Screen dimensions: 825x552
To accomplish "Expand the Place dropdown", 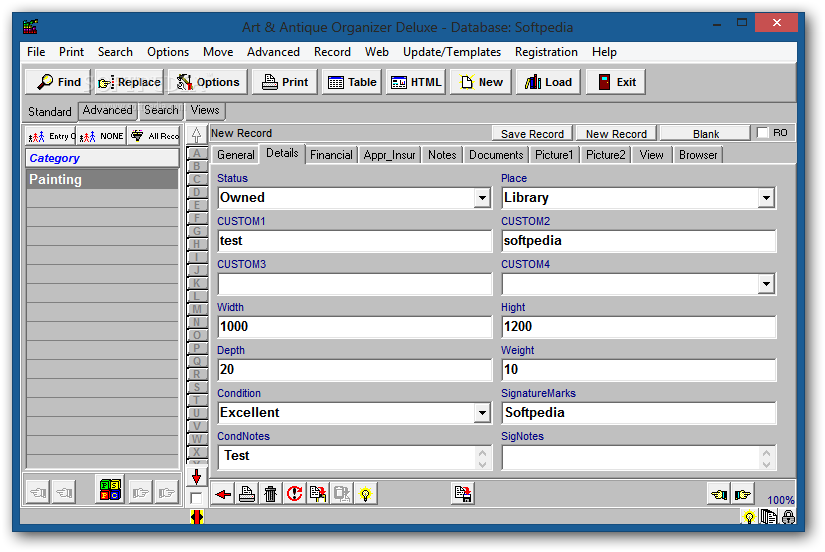I will pos(766,198).
